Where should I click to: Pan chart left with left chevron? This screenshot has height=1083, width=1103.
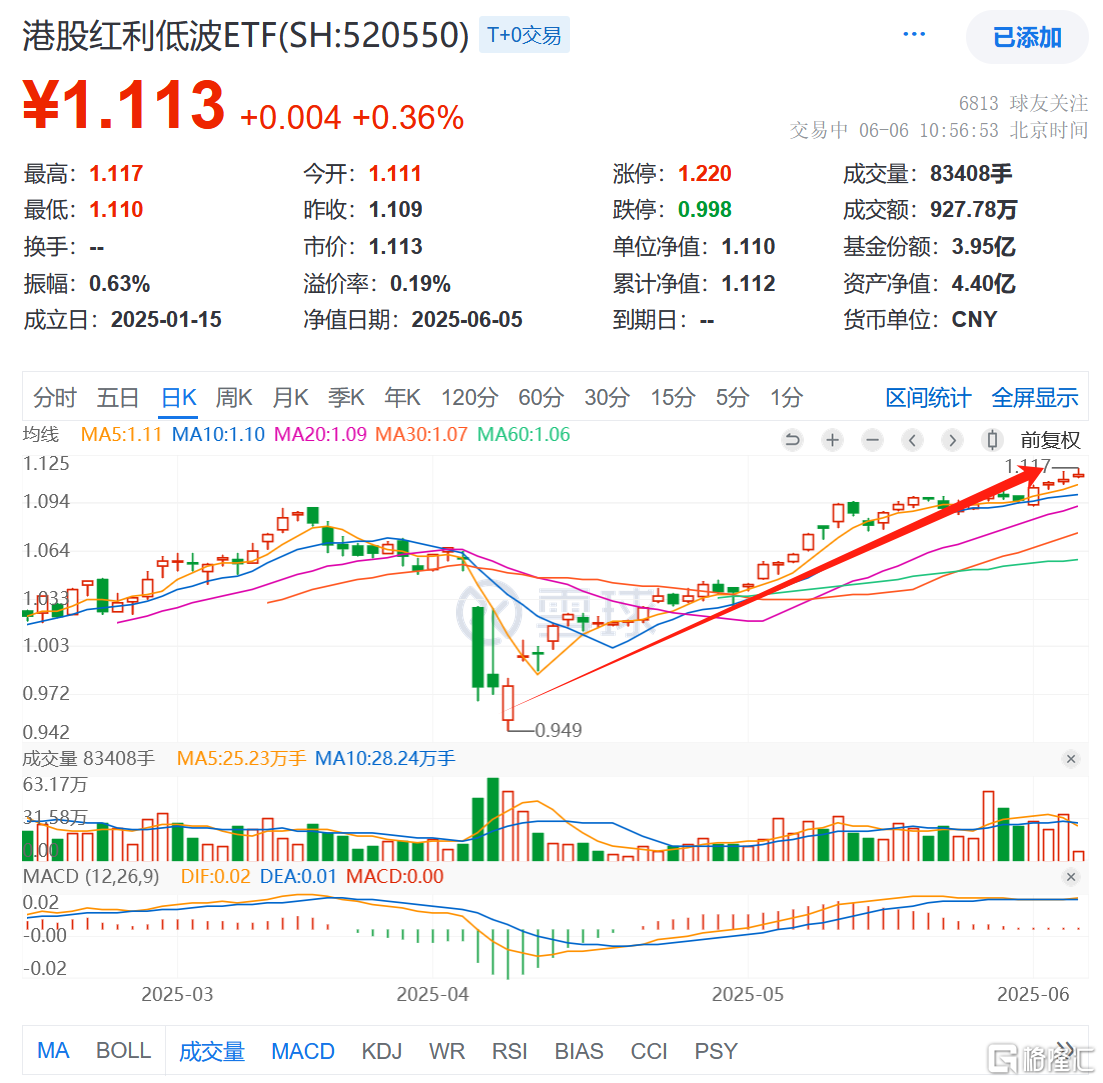(912, 440)
